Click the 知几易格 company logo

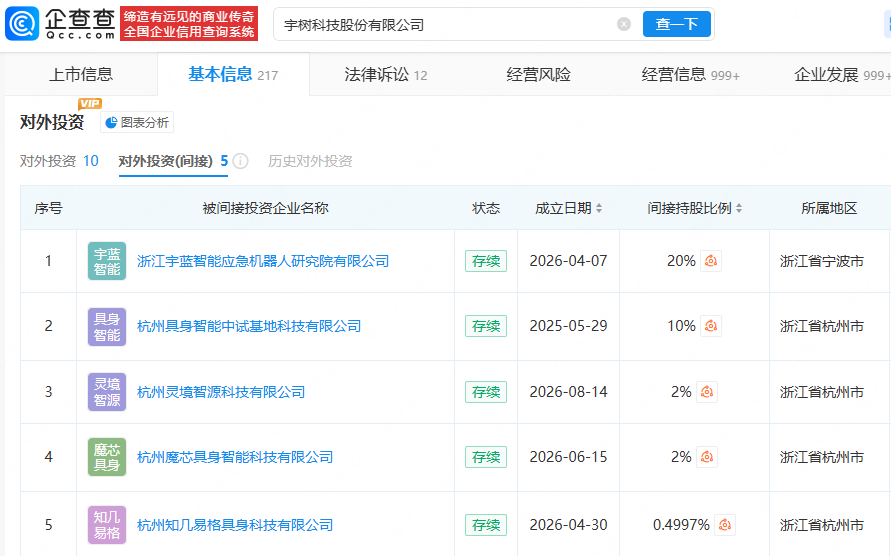(x=107, y=525)
